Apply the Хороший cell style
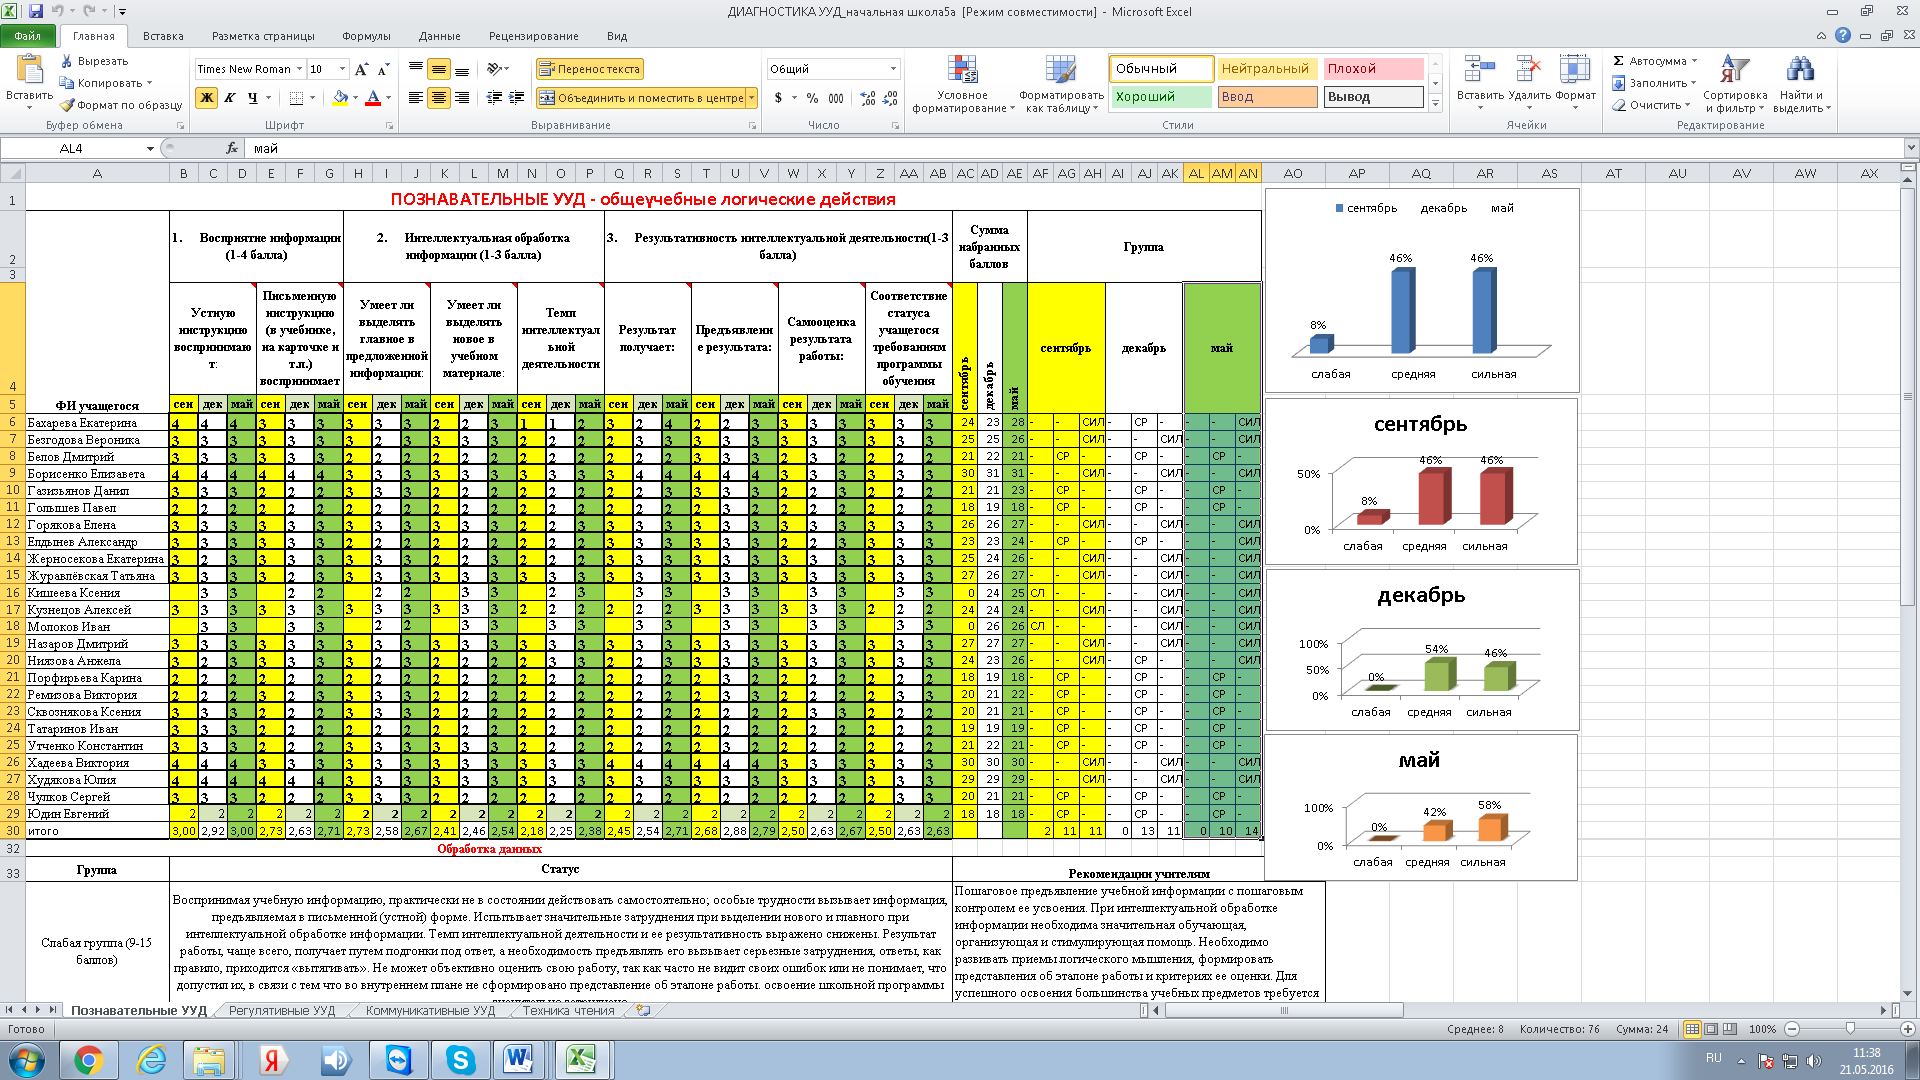The height and width of the screenshot is (1080, 1920). click(1161, 97)
